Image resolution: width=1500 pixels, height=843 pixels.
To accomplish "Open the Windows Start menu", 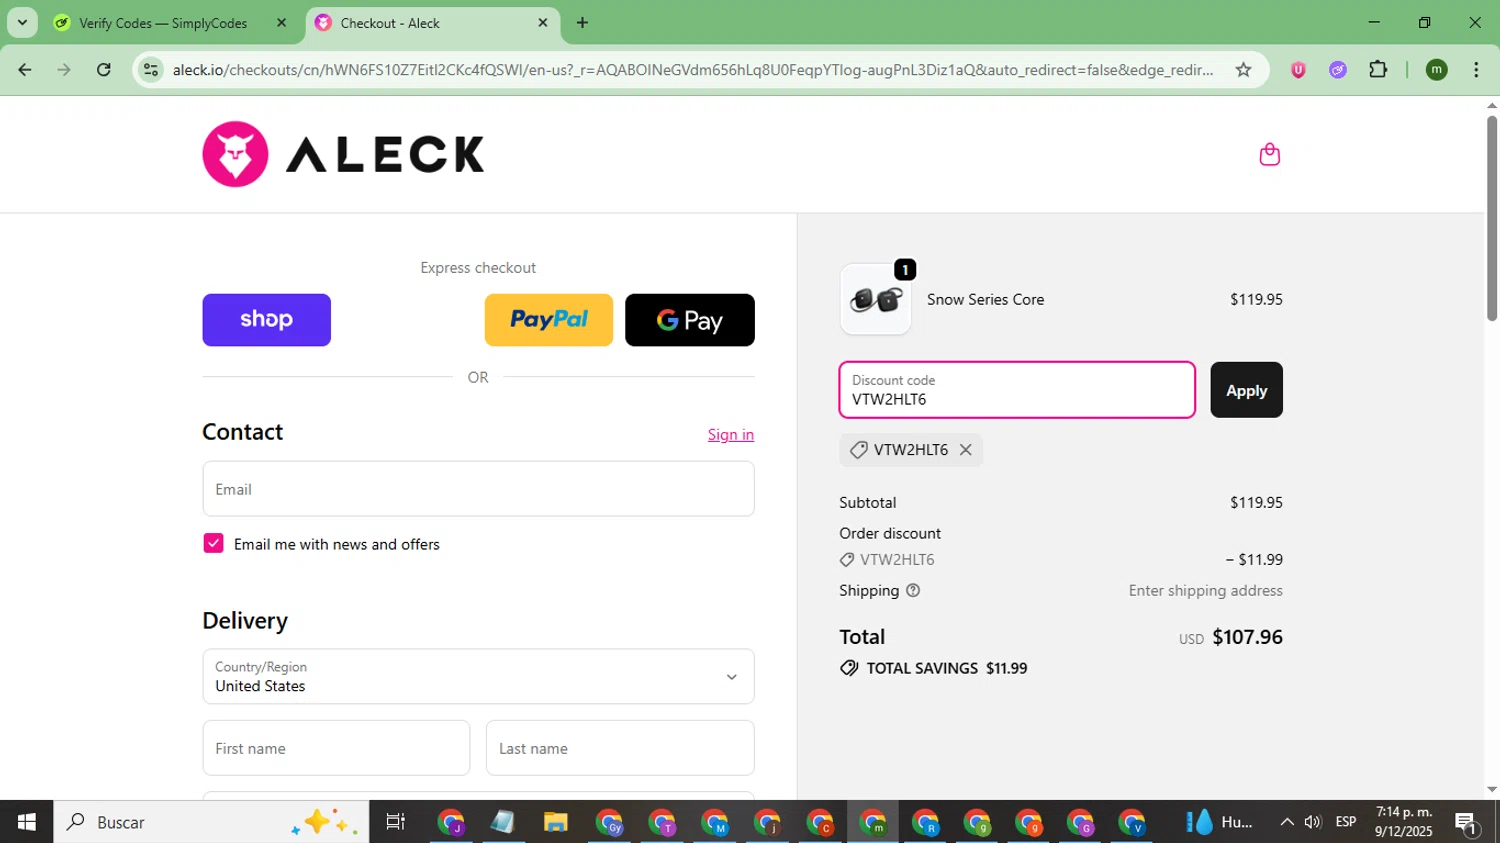I will point(26,822).
